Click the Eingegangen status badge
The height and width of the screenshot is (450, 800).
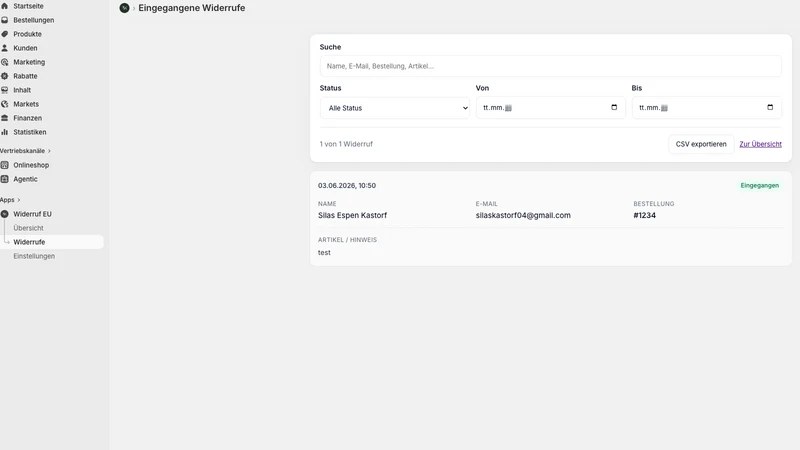pyautogui.click(x=760, y=186)
